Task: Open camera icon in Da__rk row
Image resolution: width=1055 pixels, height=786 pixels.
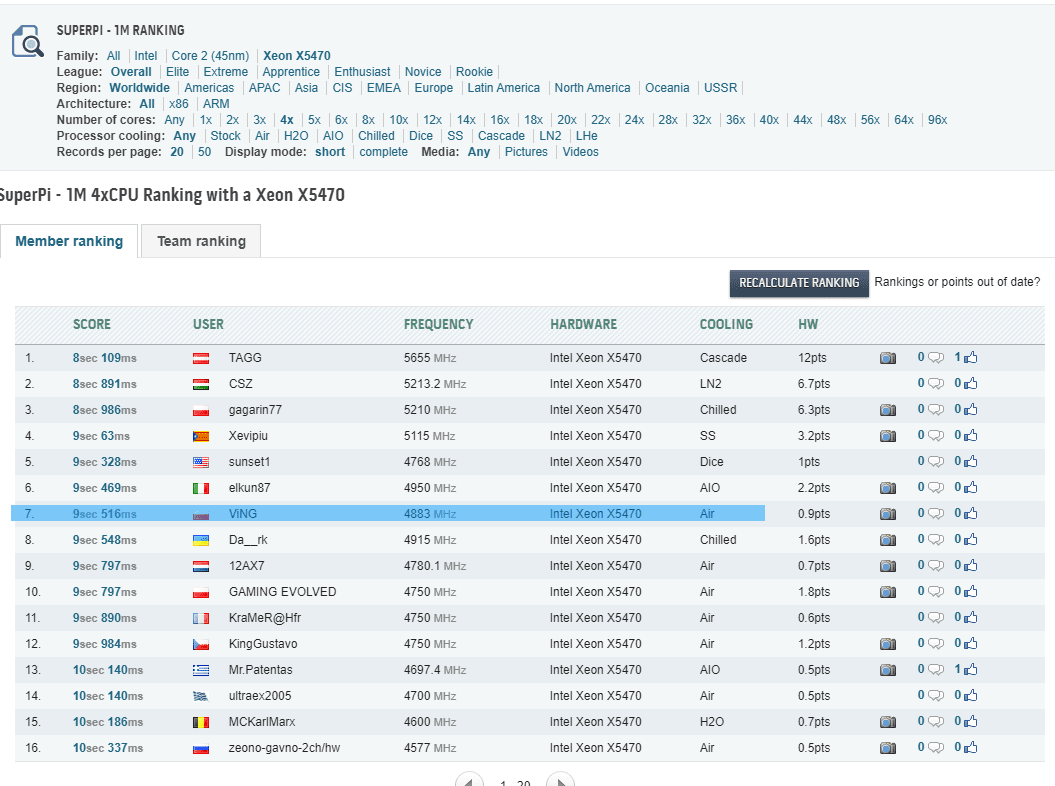Action: click(887, 540)
